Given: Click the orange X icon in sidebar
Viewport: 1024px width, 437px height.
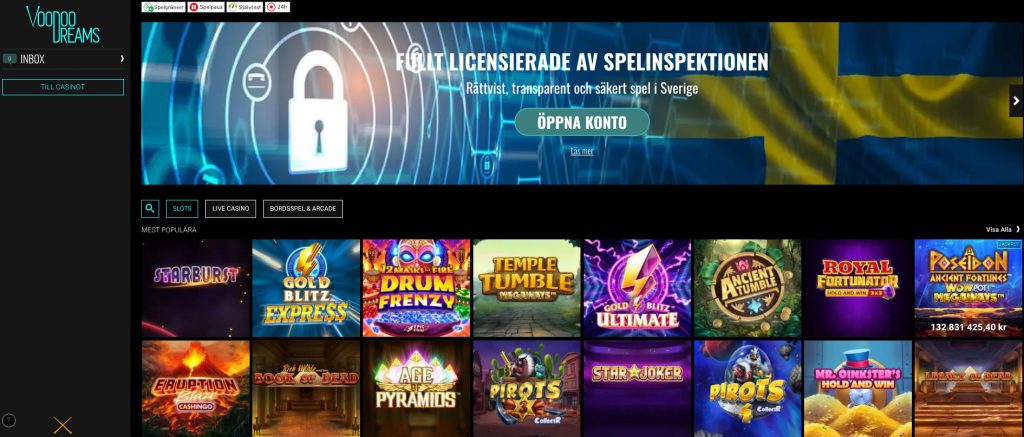Looking at the screenshot, I should pos(63,425).
